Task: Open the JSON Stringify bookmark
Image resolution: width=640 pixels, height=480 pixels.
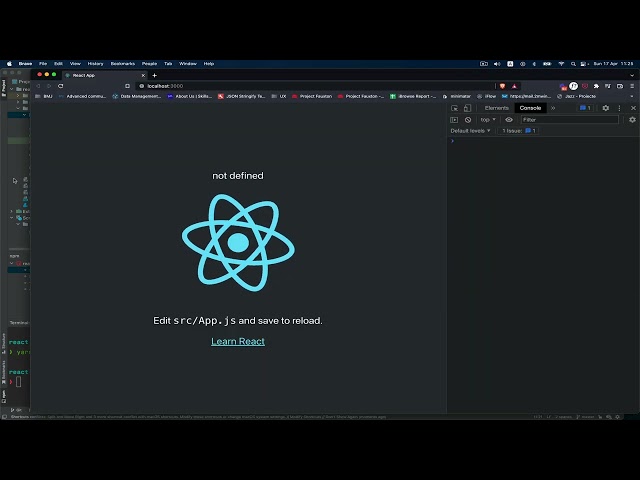Action: pyautogui.click(x=242, y=96)
